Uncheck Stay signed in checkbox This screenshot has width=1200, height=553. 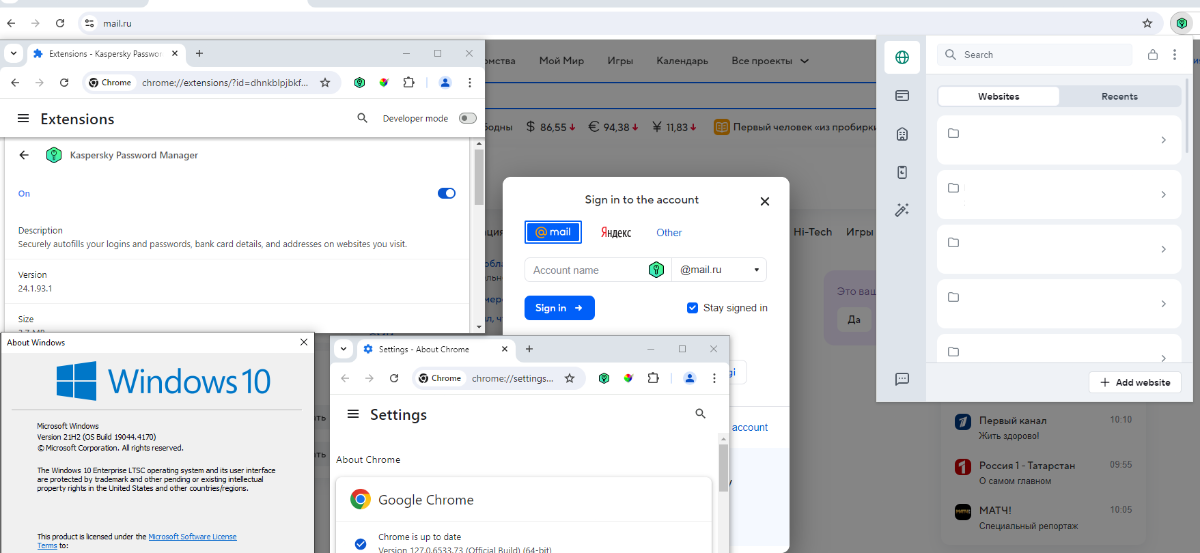pos(692,308)
